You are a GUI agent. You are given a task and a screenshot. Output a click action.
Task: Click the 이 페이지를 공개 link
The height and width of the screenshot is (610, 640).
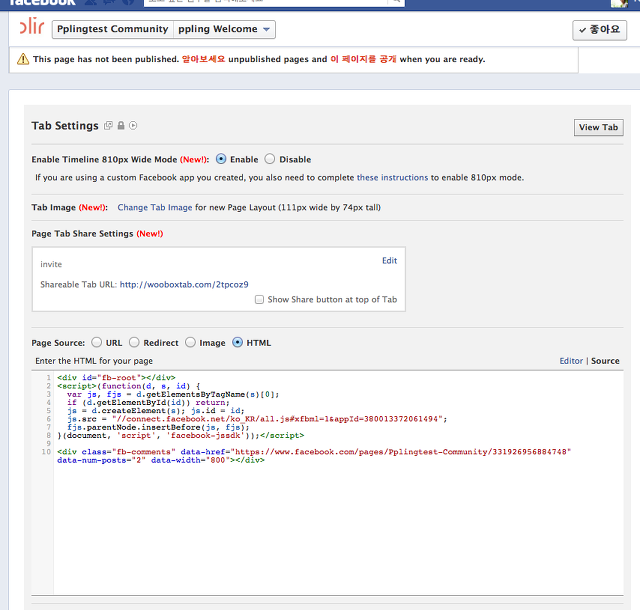pyautogui.click(x=363, y=59)
